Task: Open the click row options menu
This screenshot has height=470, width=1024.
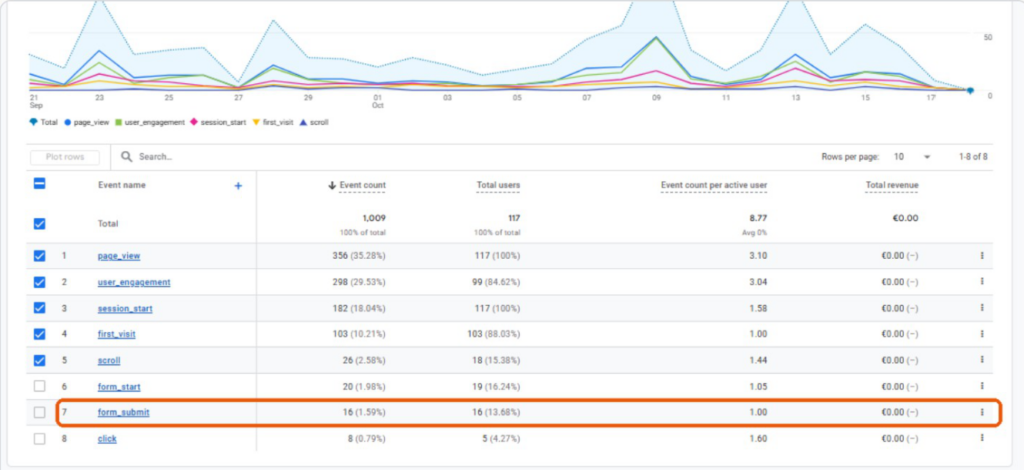Action: (x=982, y=438)
